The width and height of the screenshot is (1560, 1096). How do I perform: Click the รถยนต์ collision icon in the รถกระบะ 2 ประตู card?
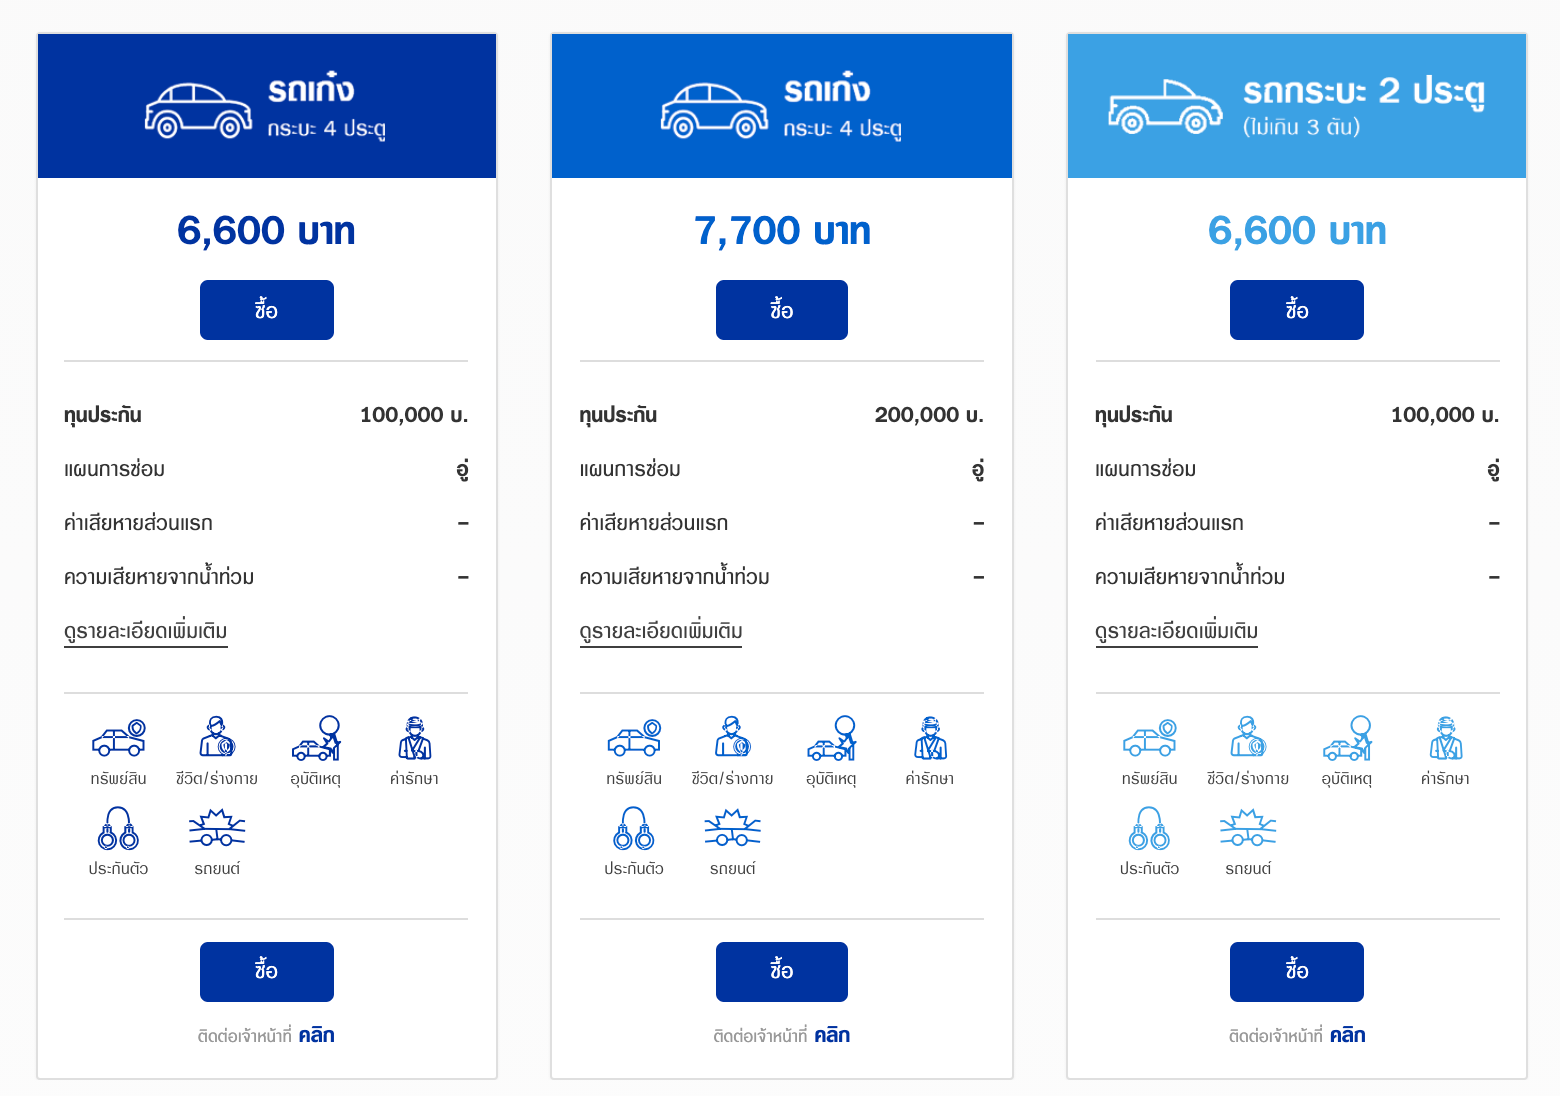tap(1248, 828)
